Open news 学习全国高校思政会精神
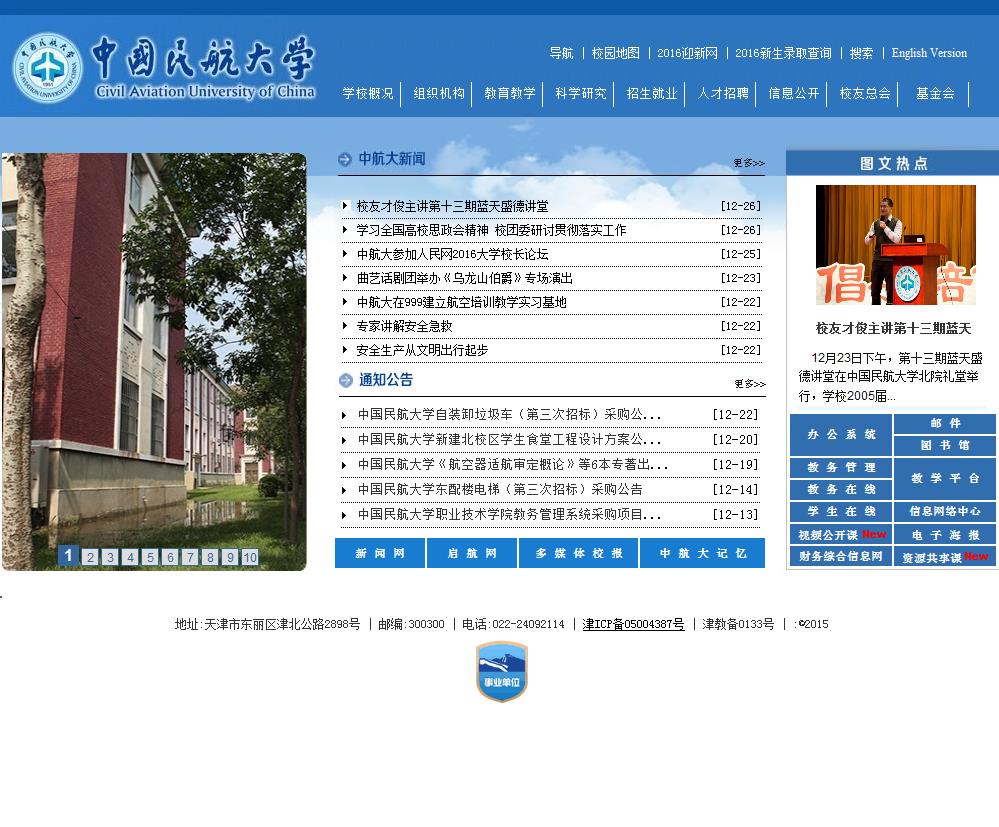 pos(491,231)
